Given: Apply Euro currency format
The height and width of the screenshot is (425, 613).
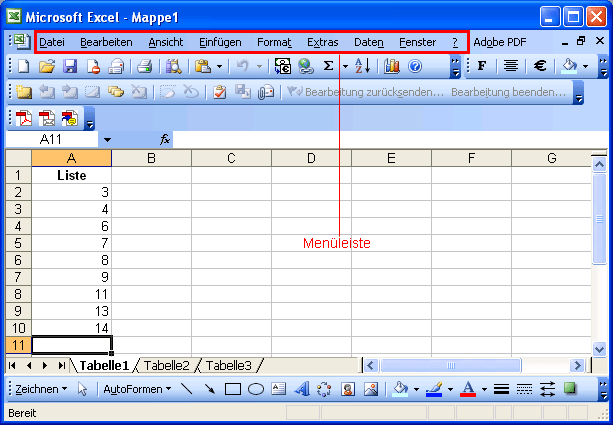Looking at the screenshot, I should tap(540, 66).
